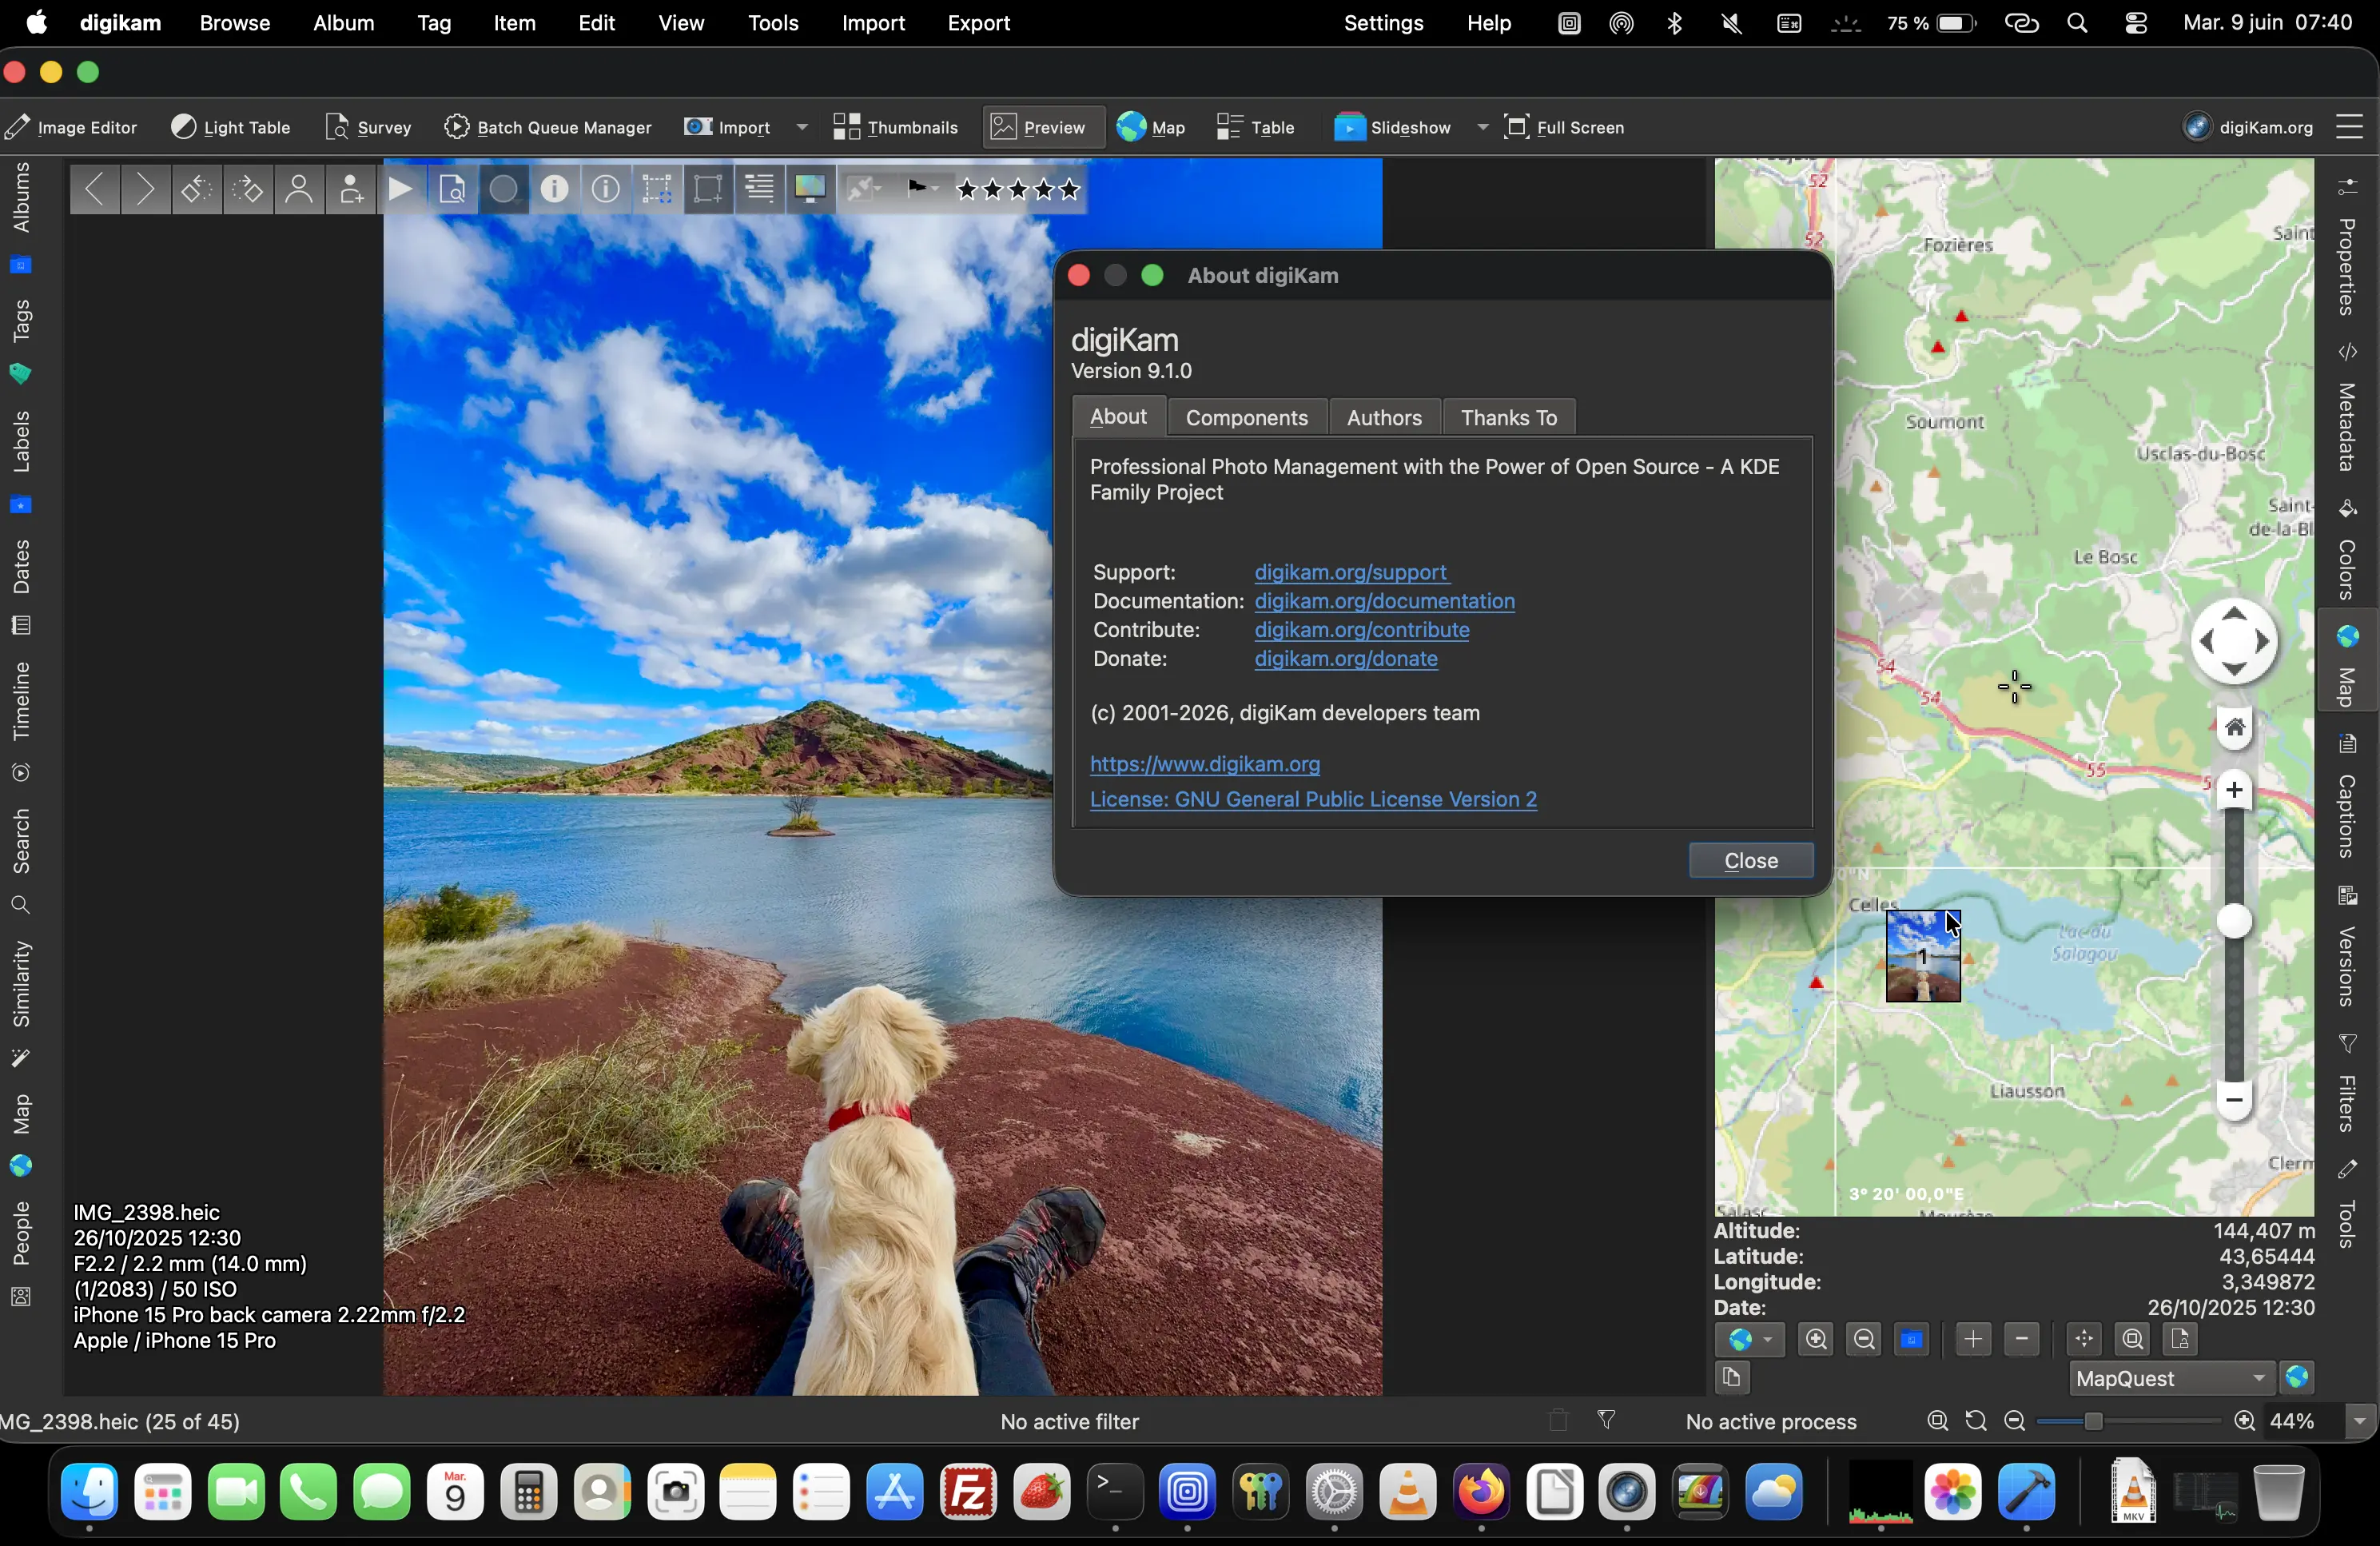Toggle color managed view monitor icon
This screenshot has height=1546, width=2380.
pos(810,189)
